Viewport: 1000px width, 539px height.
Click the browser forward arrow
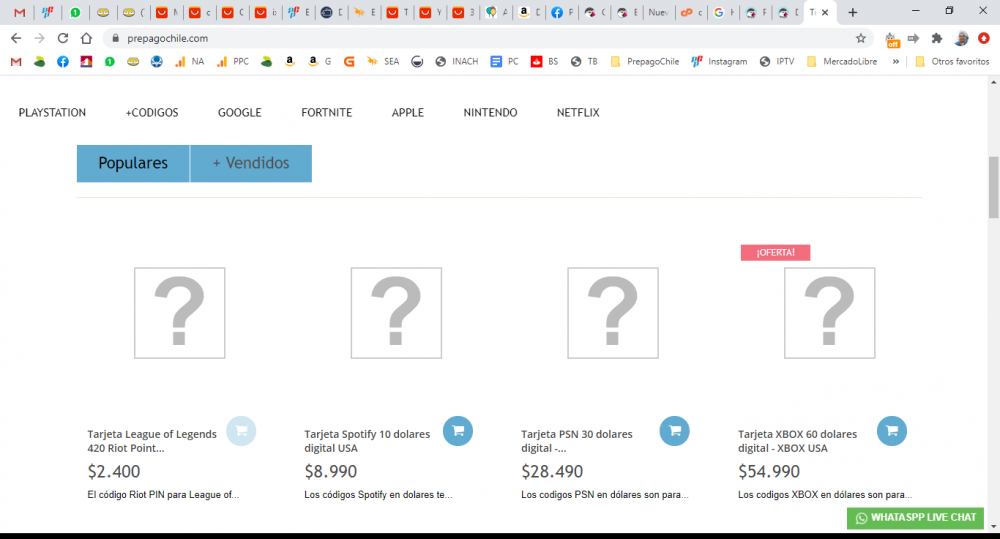coord(40,38)
